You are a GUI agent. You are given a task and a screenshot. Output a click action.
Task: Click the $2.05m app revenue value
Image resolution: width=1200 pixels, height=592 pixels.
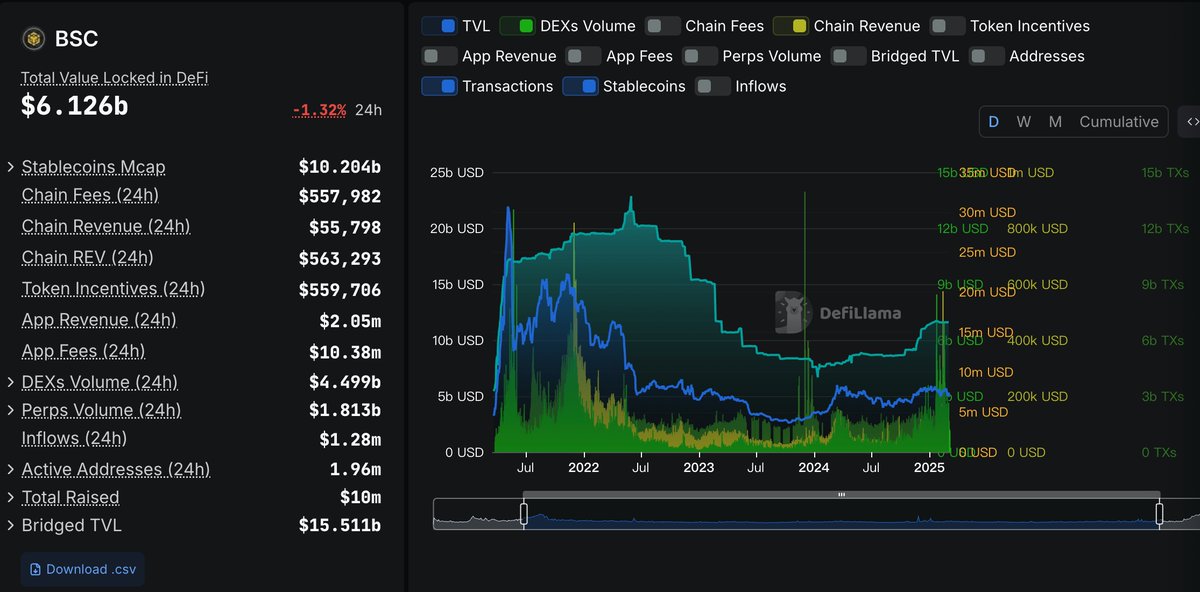coord(350,321)
